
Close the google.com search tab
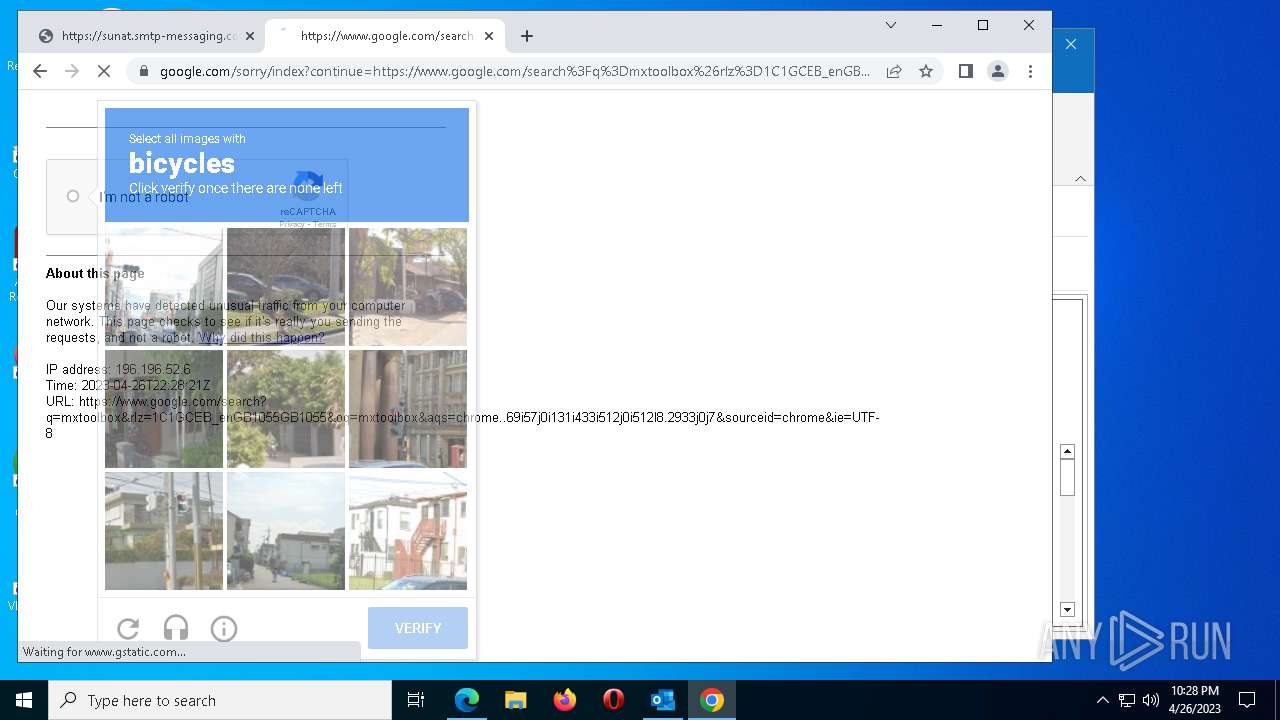point(489,36)
